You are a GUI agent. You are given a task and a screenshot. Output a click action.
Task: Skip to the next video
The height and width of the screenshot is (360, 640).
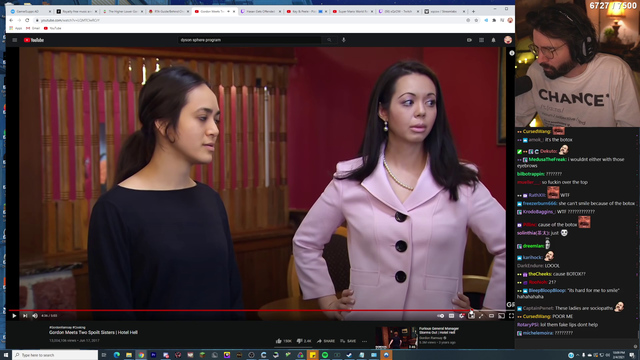tap(25, 316)
